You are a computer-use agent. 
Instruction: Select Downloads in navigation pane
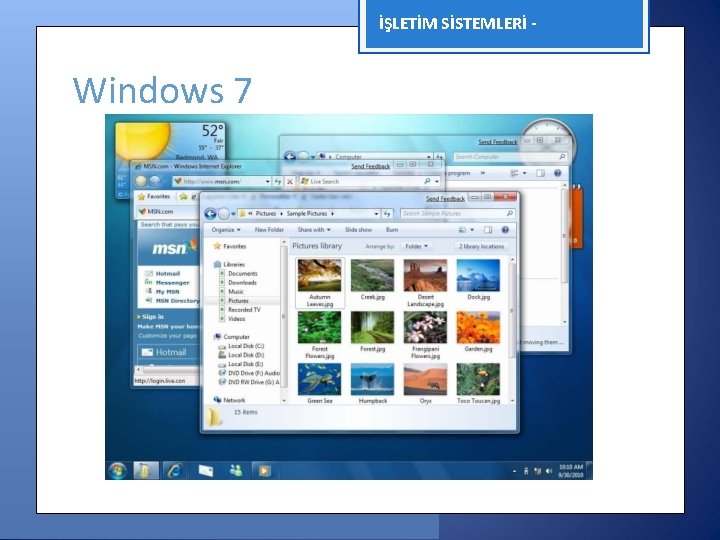pos(242,283)
